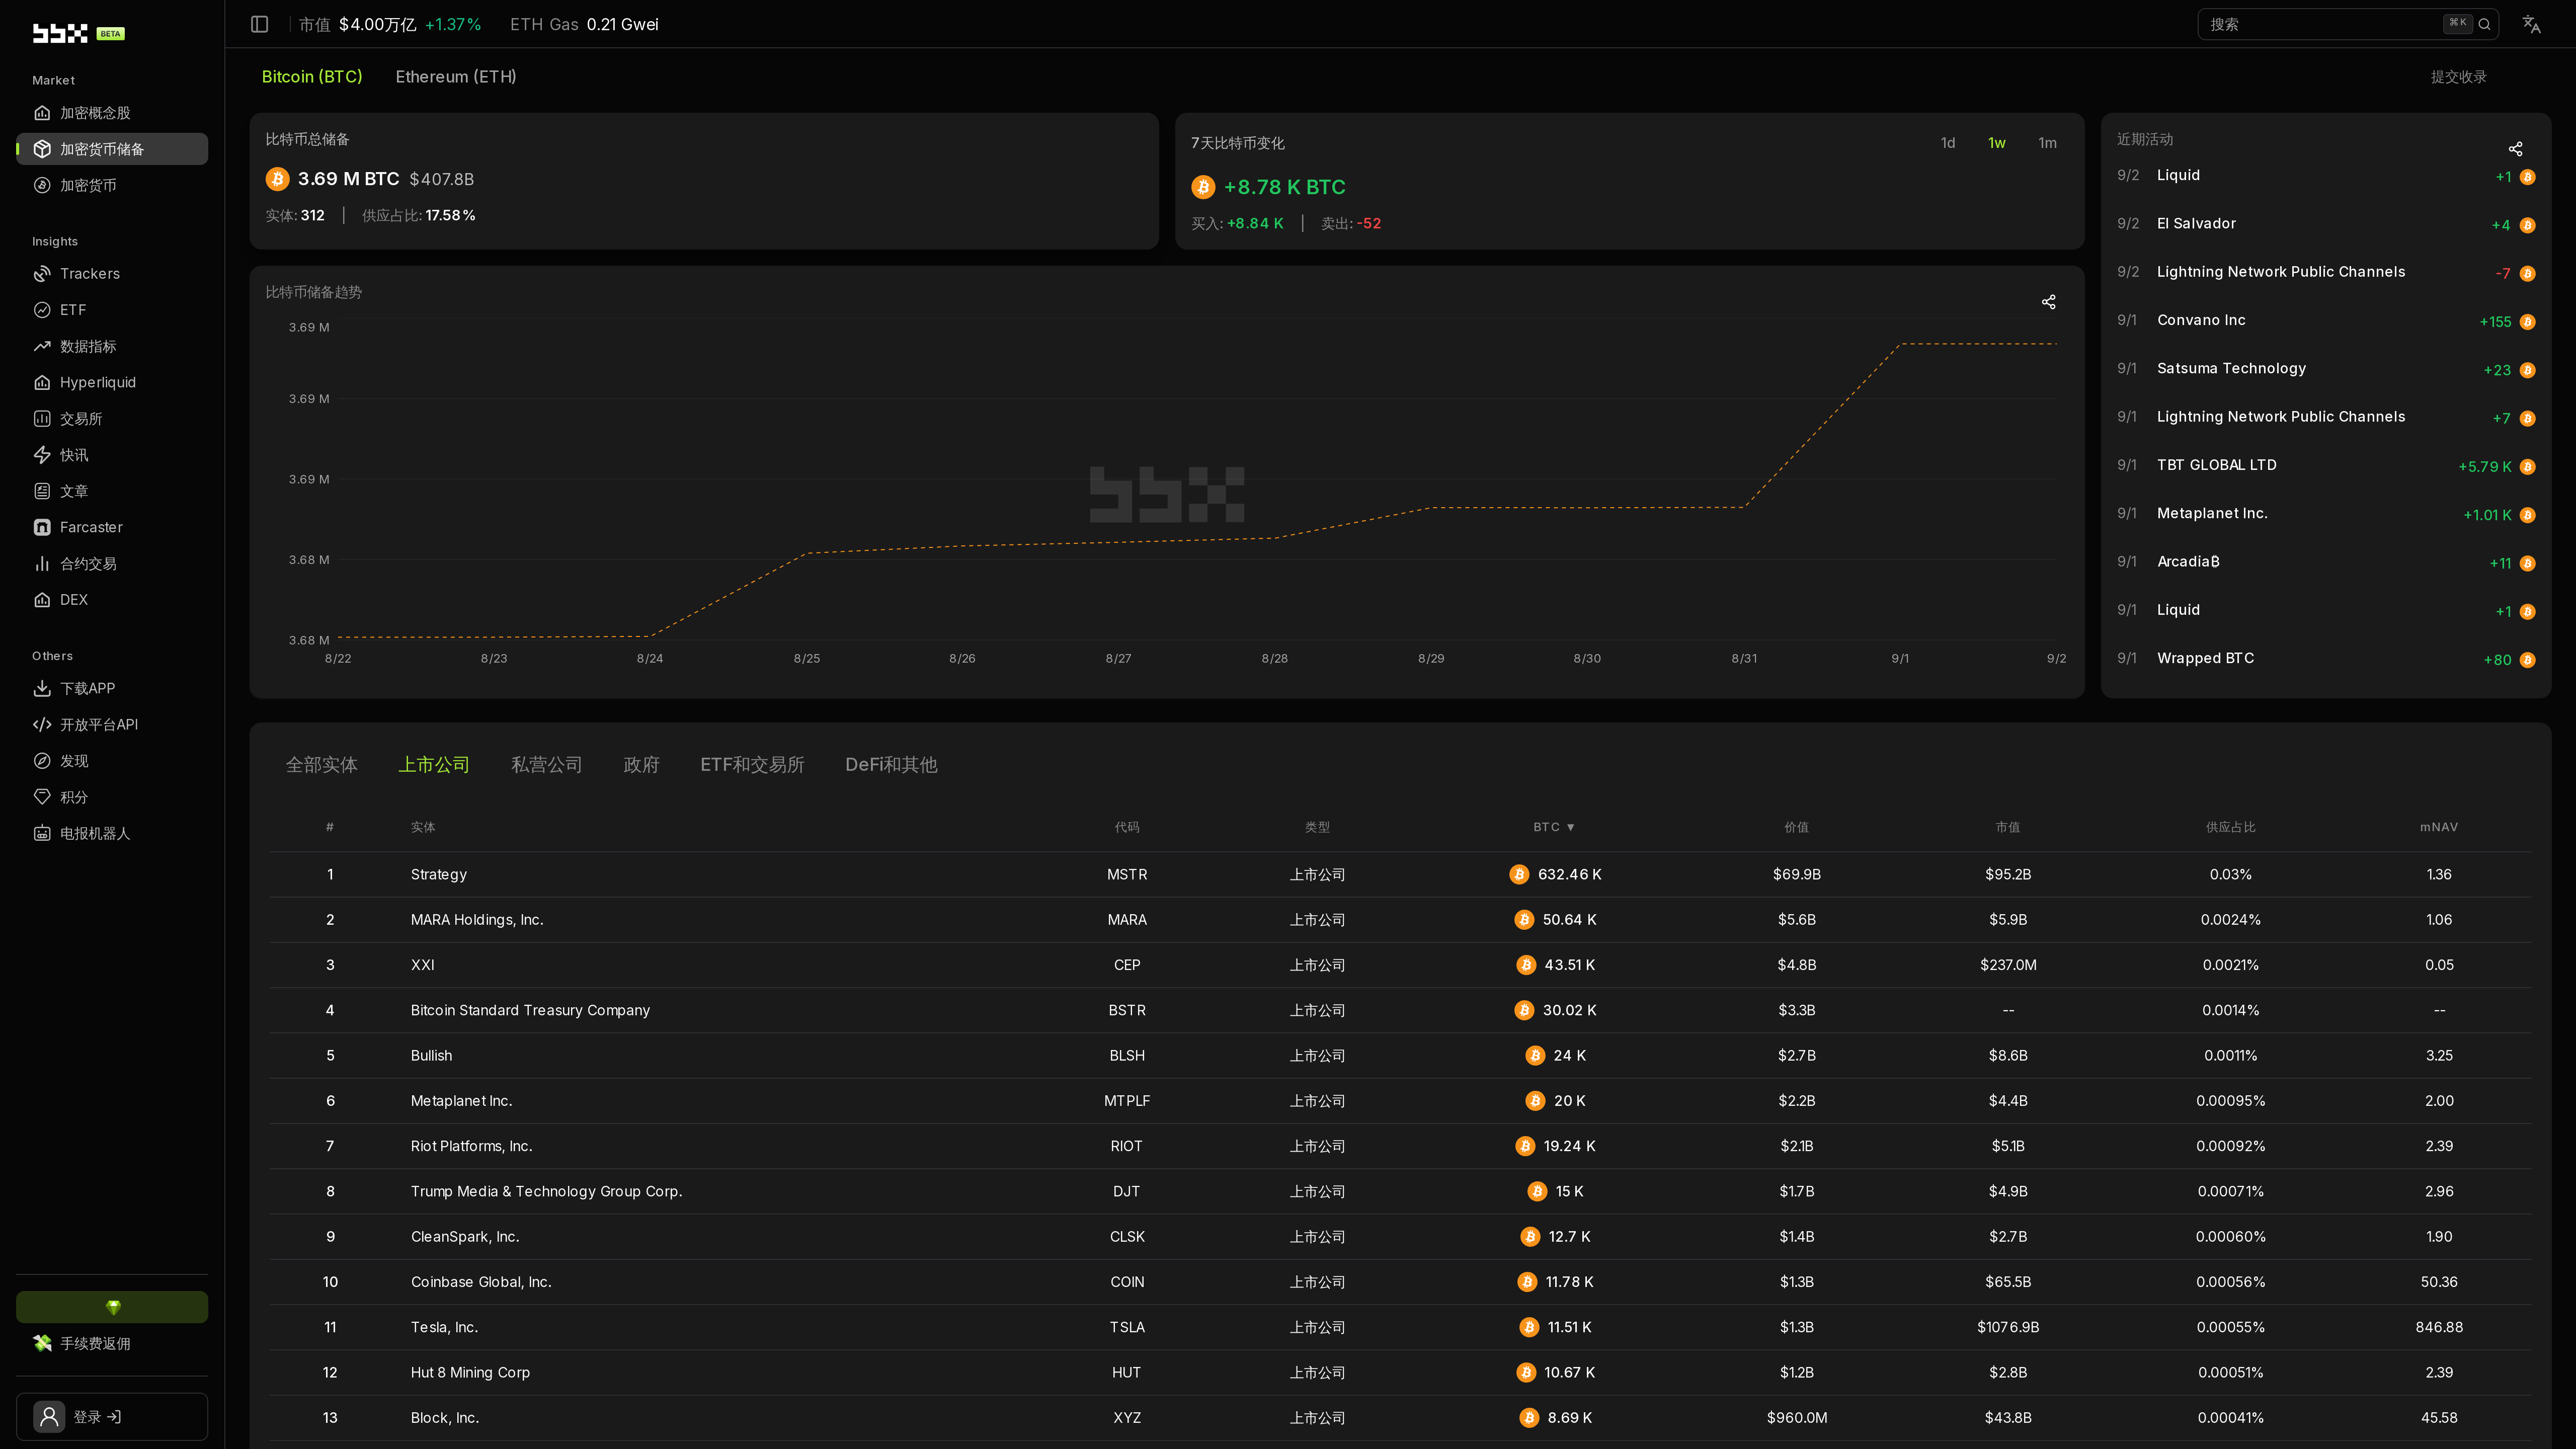Viewport: 2576px width, 1449px height.
Task: Share the Bitcoin reserve trend chart
Action: [x=2048, y=302]
